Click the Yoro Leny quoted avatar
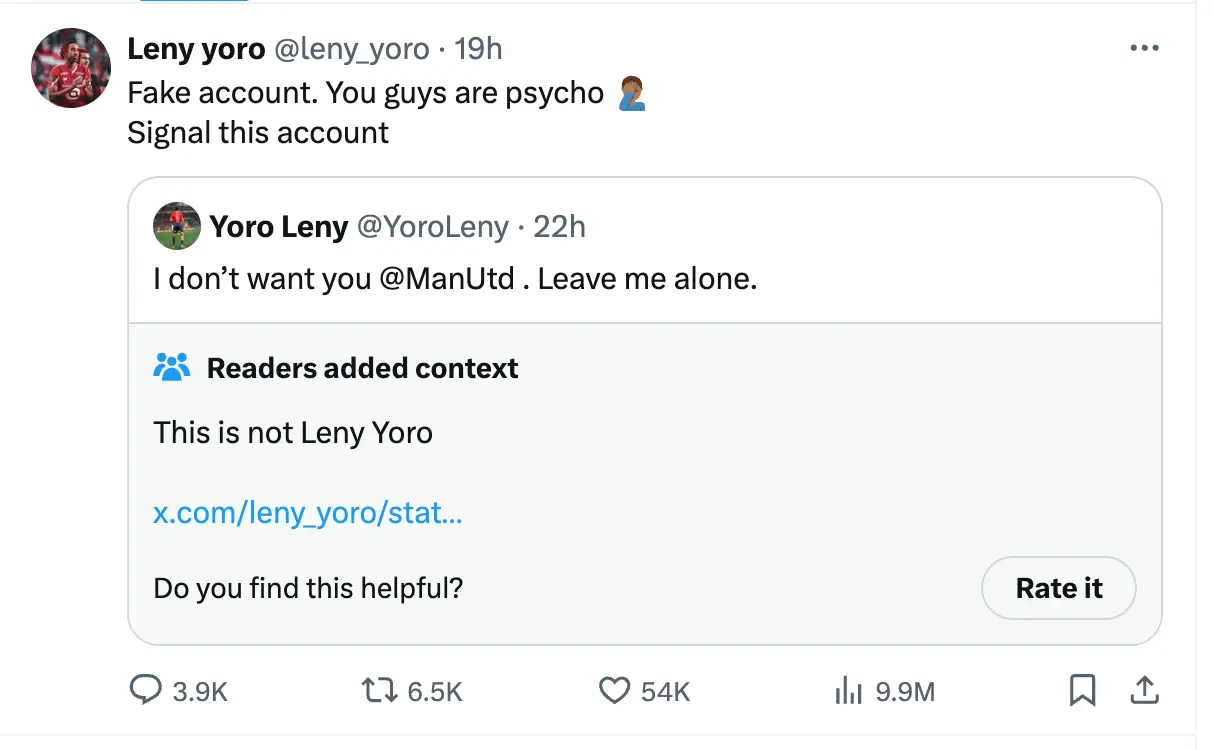The image size is (1214, 750). tap(177, 227)
